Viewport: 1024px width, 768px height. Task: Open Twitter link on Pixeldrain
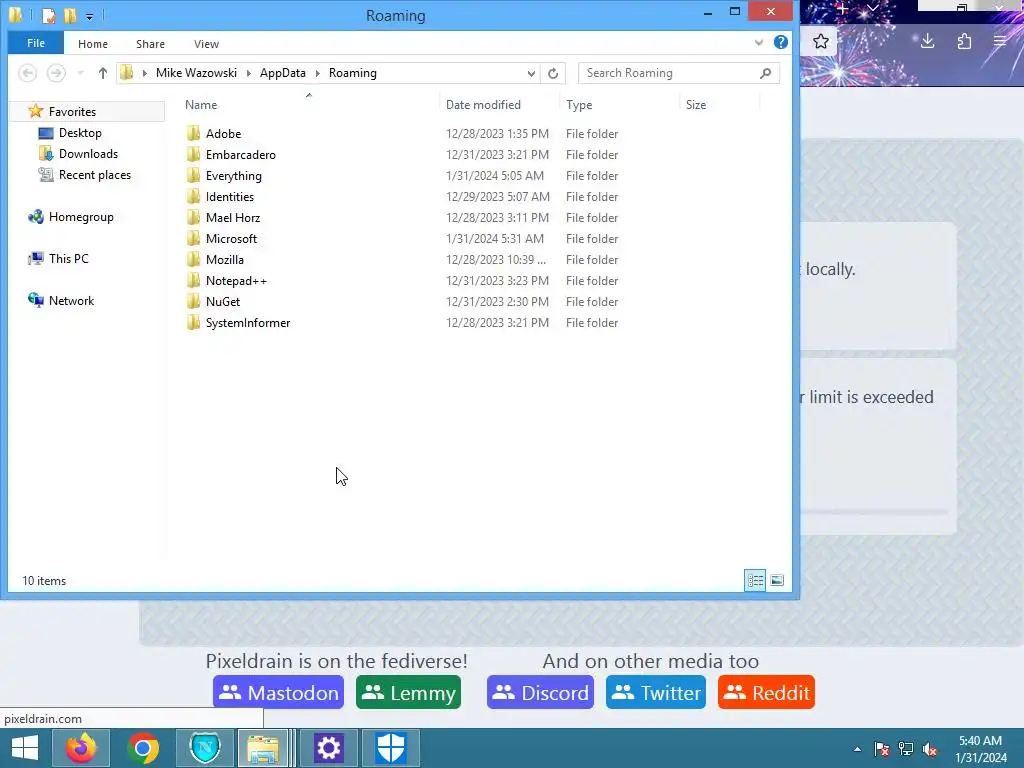pyautogui.click(x=656, y=692)
